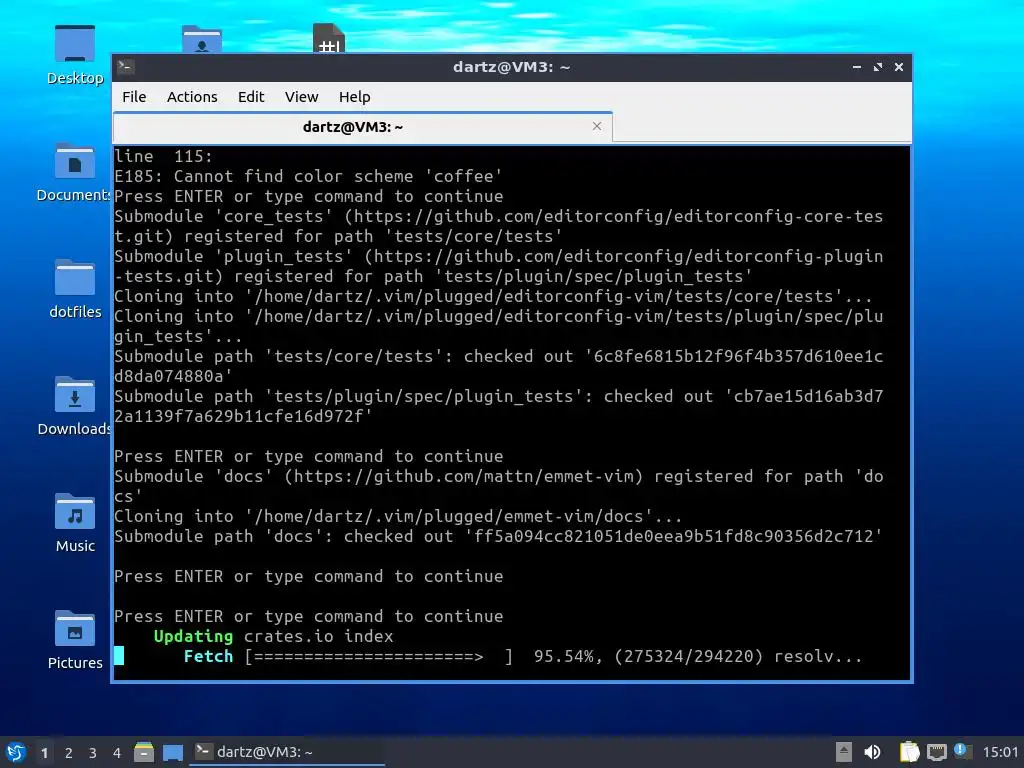Click the 'Updating crates.io index' line

[273, 636]
